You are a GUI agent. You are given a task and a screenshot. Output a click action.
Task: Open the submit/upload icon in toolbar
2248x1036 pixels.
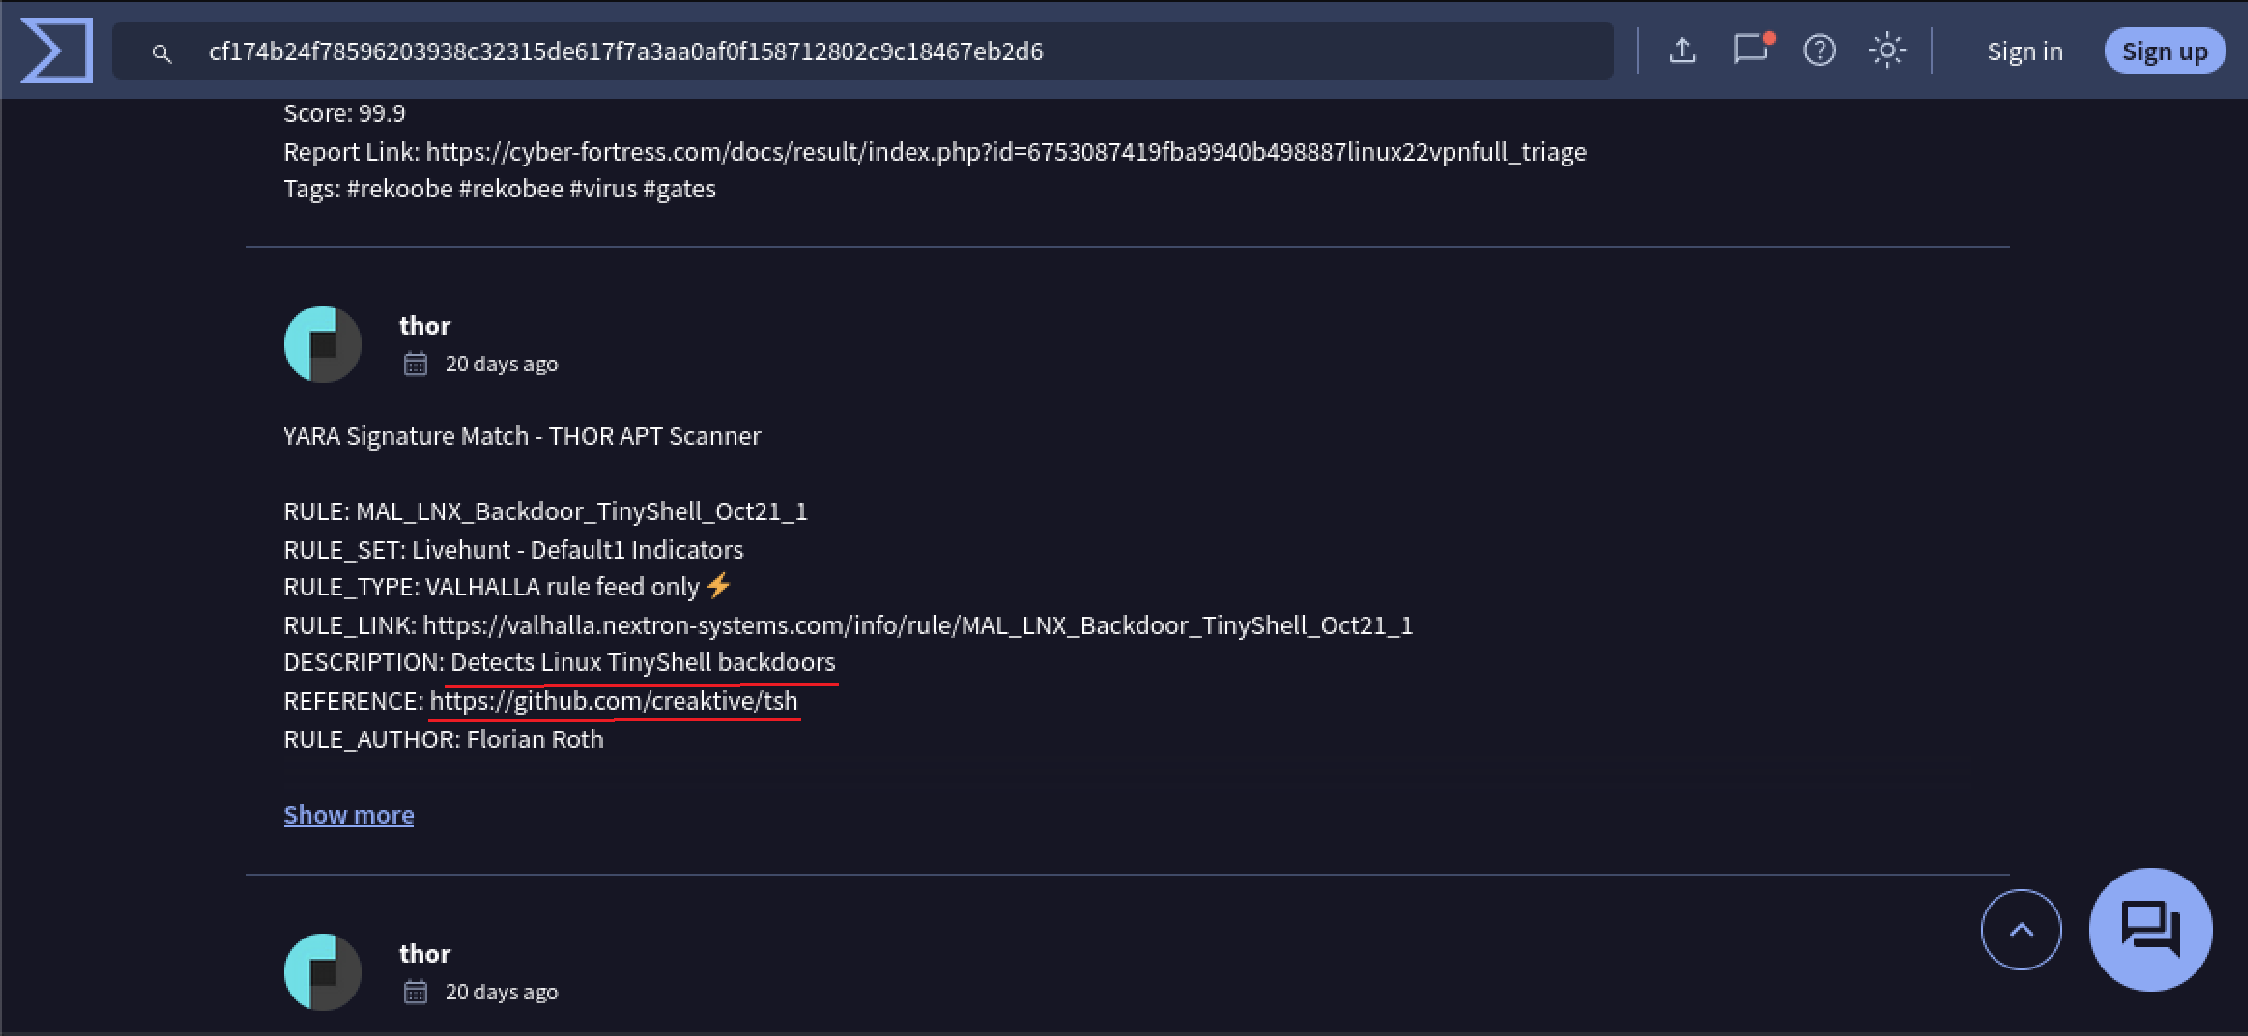[x=1684, y=50]
